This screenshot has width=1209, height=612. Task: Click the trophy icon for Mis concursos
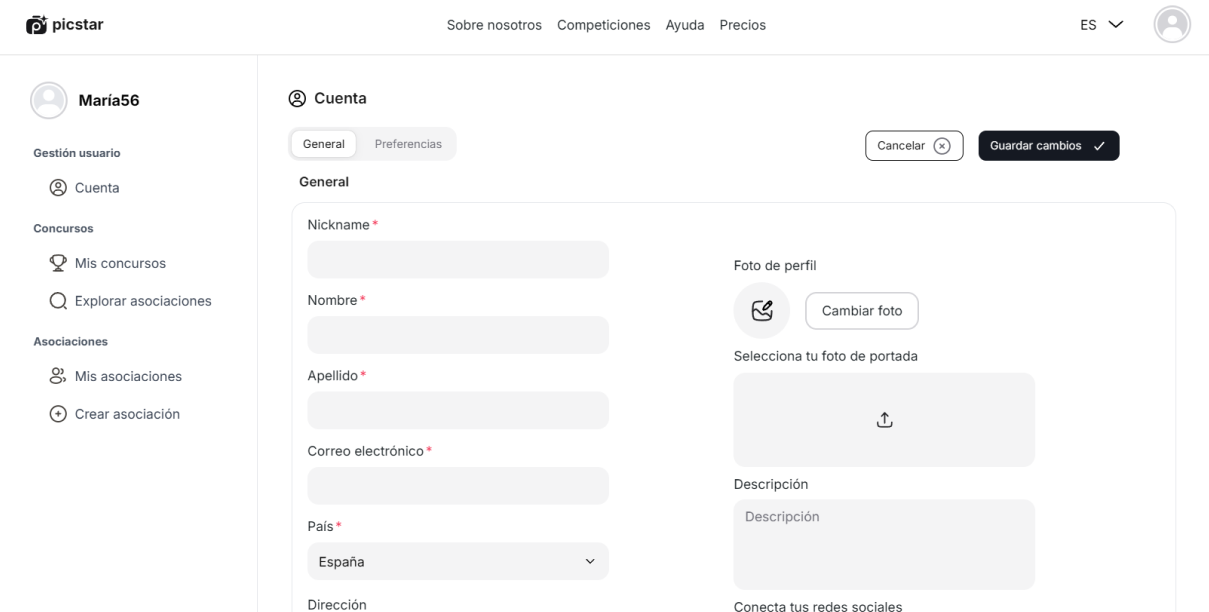[58, 263]
